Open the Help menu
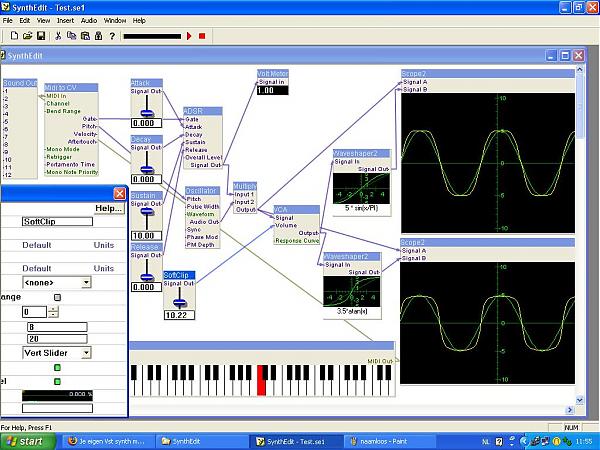 point(139,21)
